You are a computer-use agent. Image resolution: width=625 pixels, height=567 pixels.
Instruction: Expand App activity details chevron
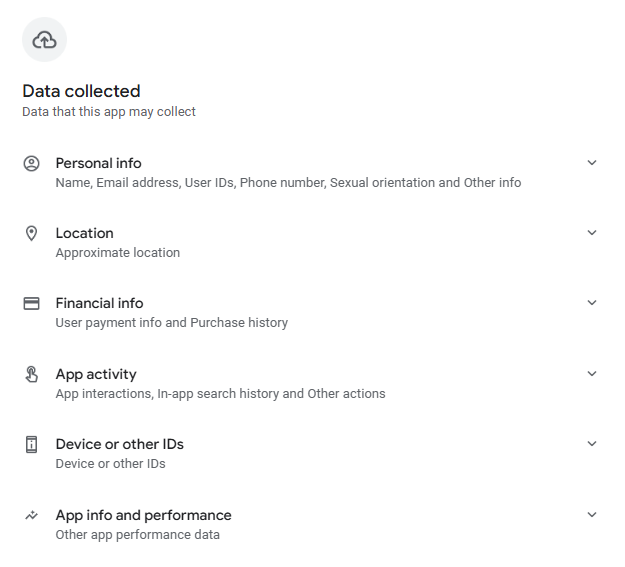pos(591,374)
